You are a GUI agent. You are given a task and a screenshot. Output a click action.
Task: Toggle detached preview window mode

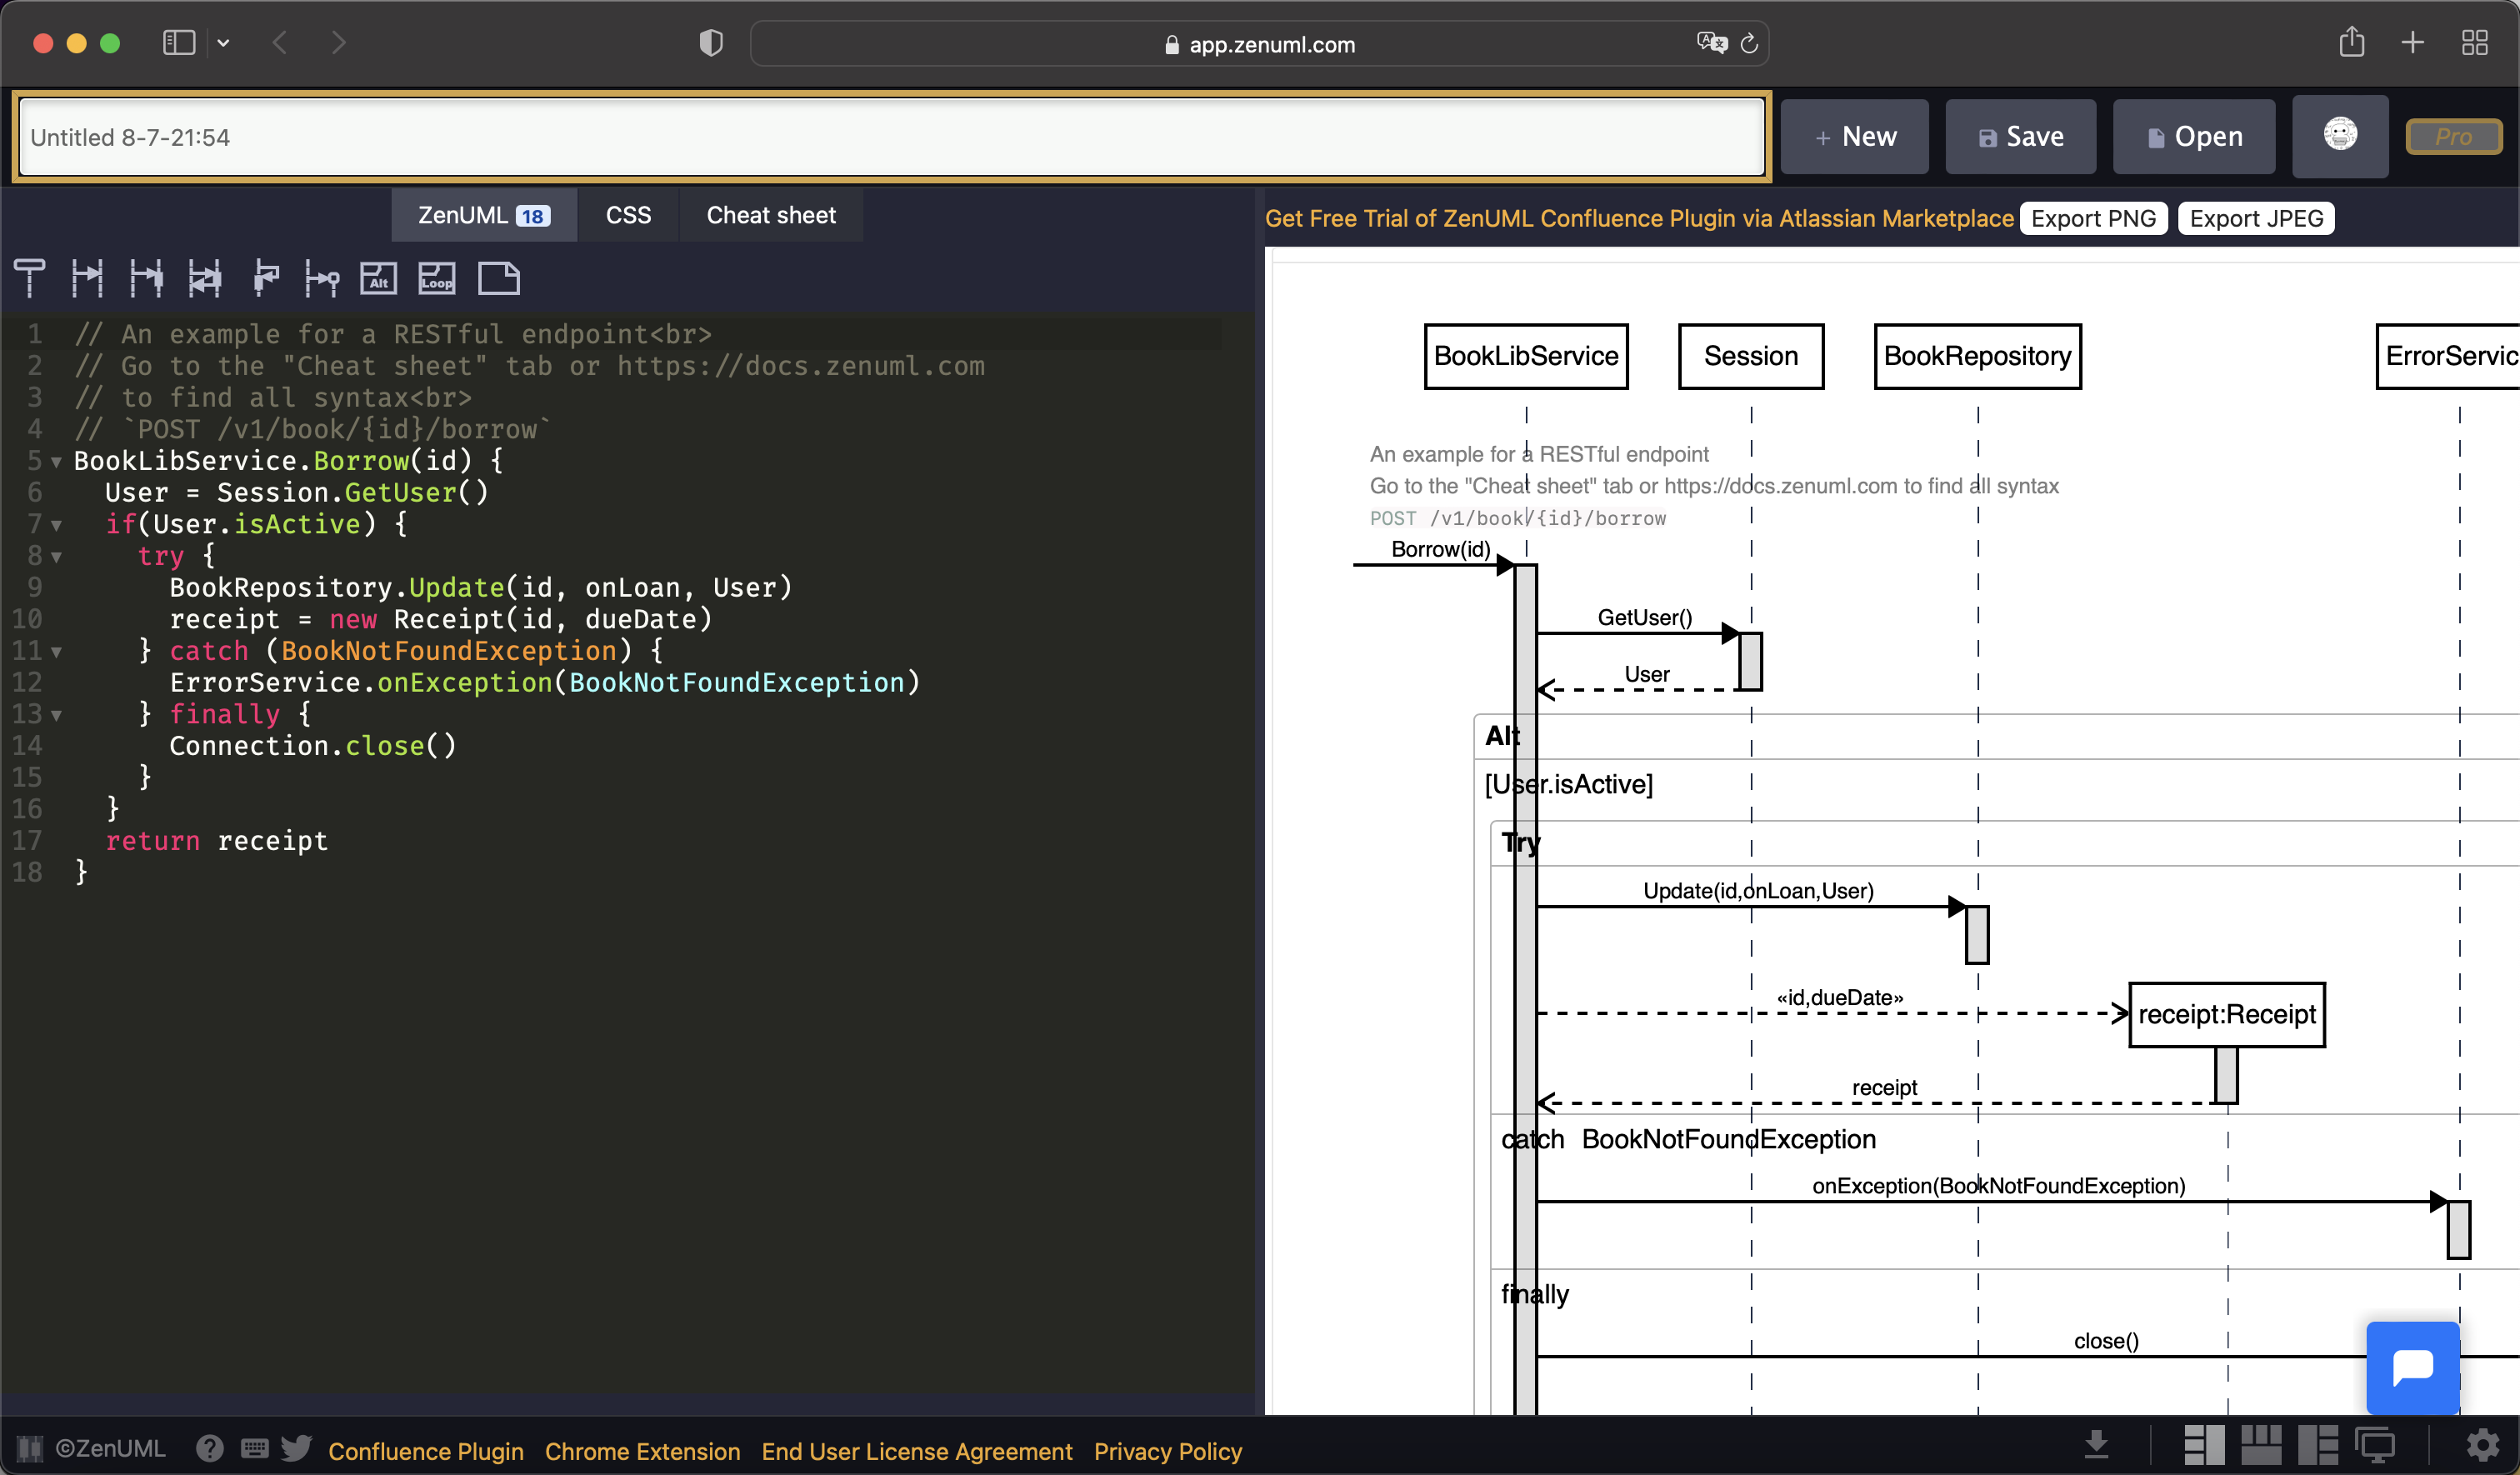(2375, 1445)
